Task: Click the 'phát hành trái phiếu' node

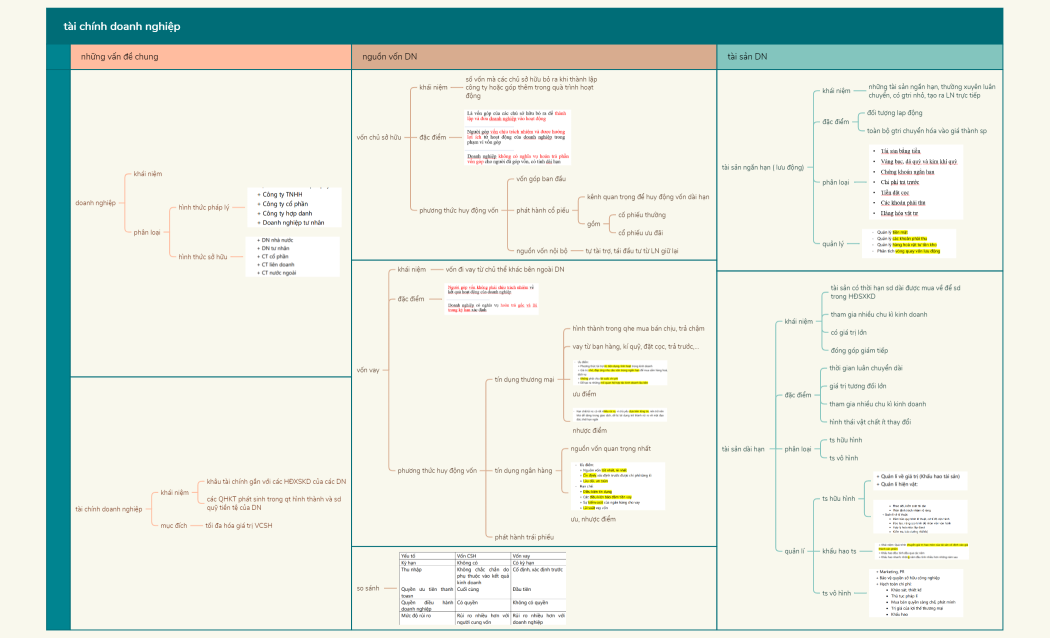Action: 524,537
